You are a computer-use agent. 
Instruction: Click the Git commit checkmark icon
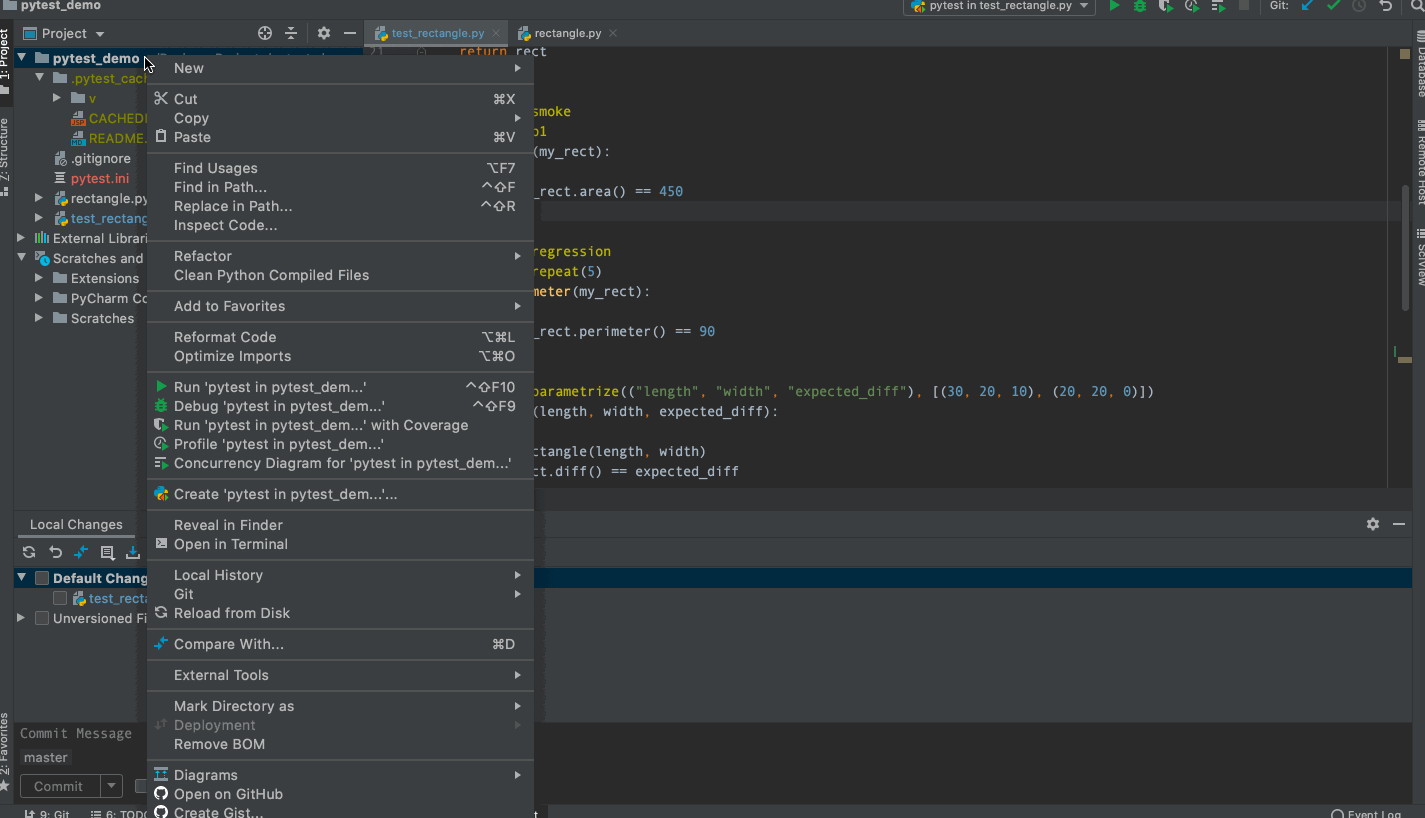(x=1333, y=6)
